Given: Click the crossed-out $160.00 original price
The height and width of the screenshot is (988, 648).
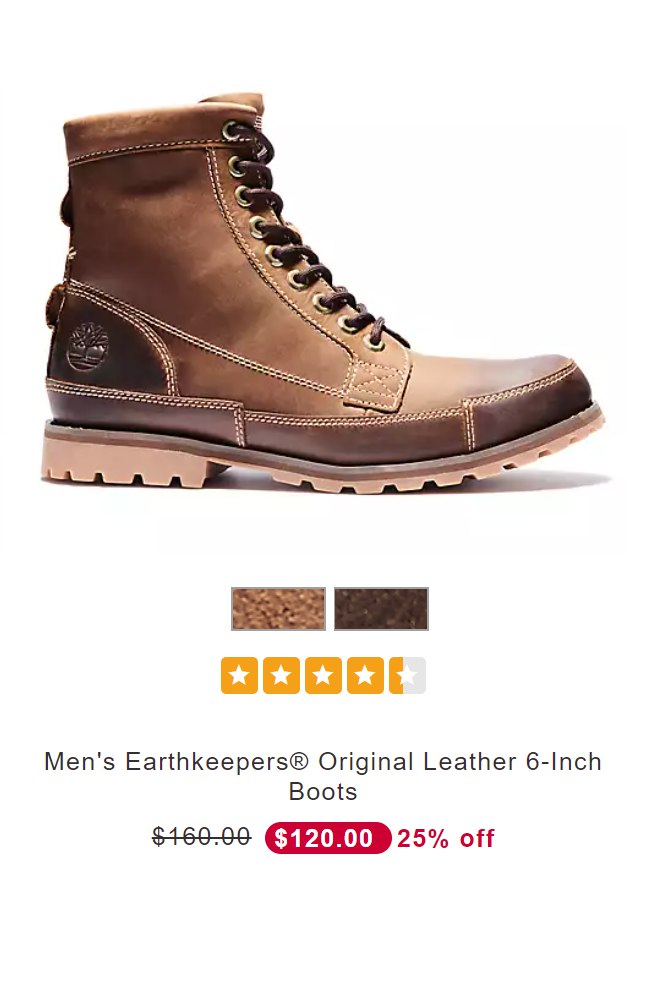Looking at the screenshot, I should 202,837.
